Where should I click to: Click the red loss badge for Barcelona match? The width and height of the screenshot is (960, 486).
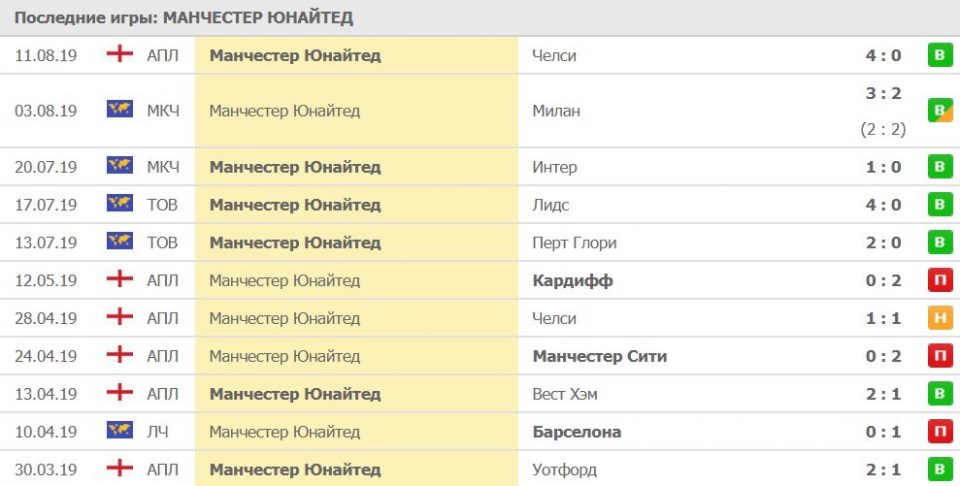[x=939, y=431]
